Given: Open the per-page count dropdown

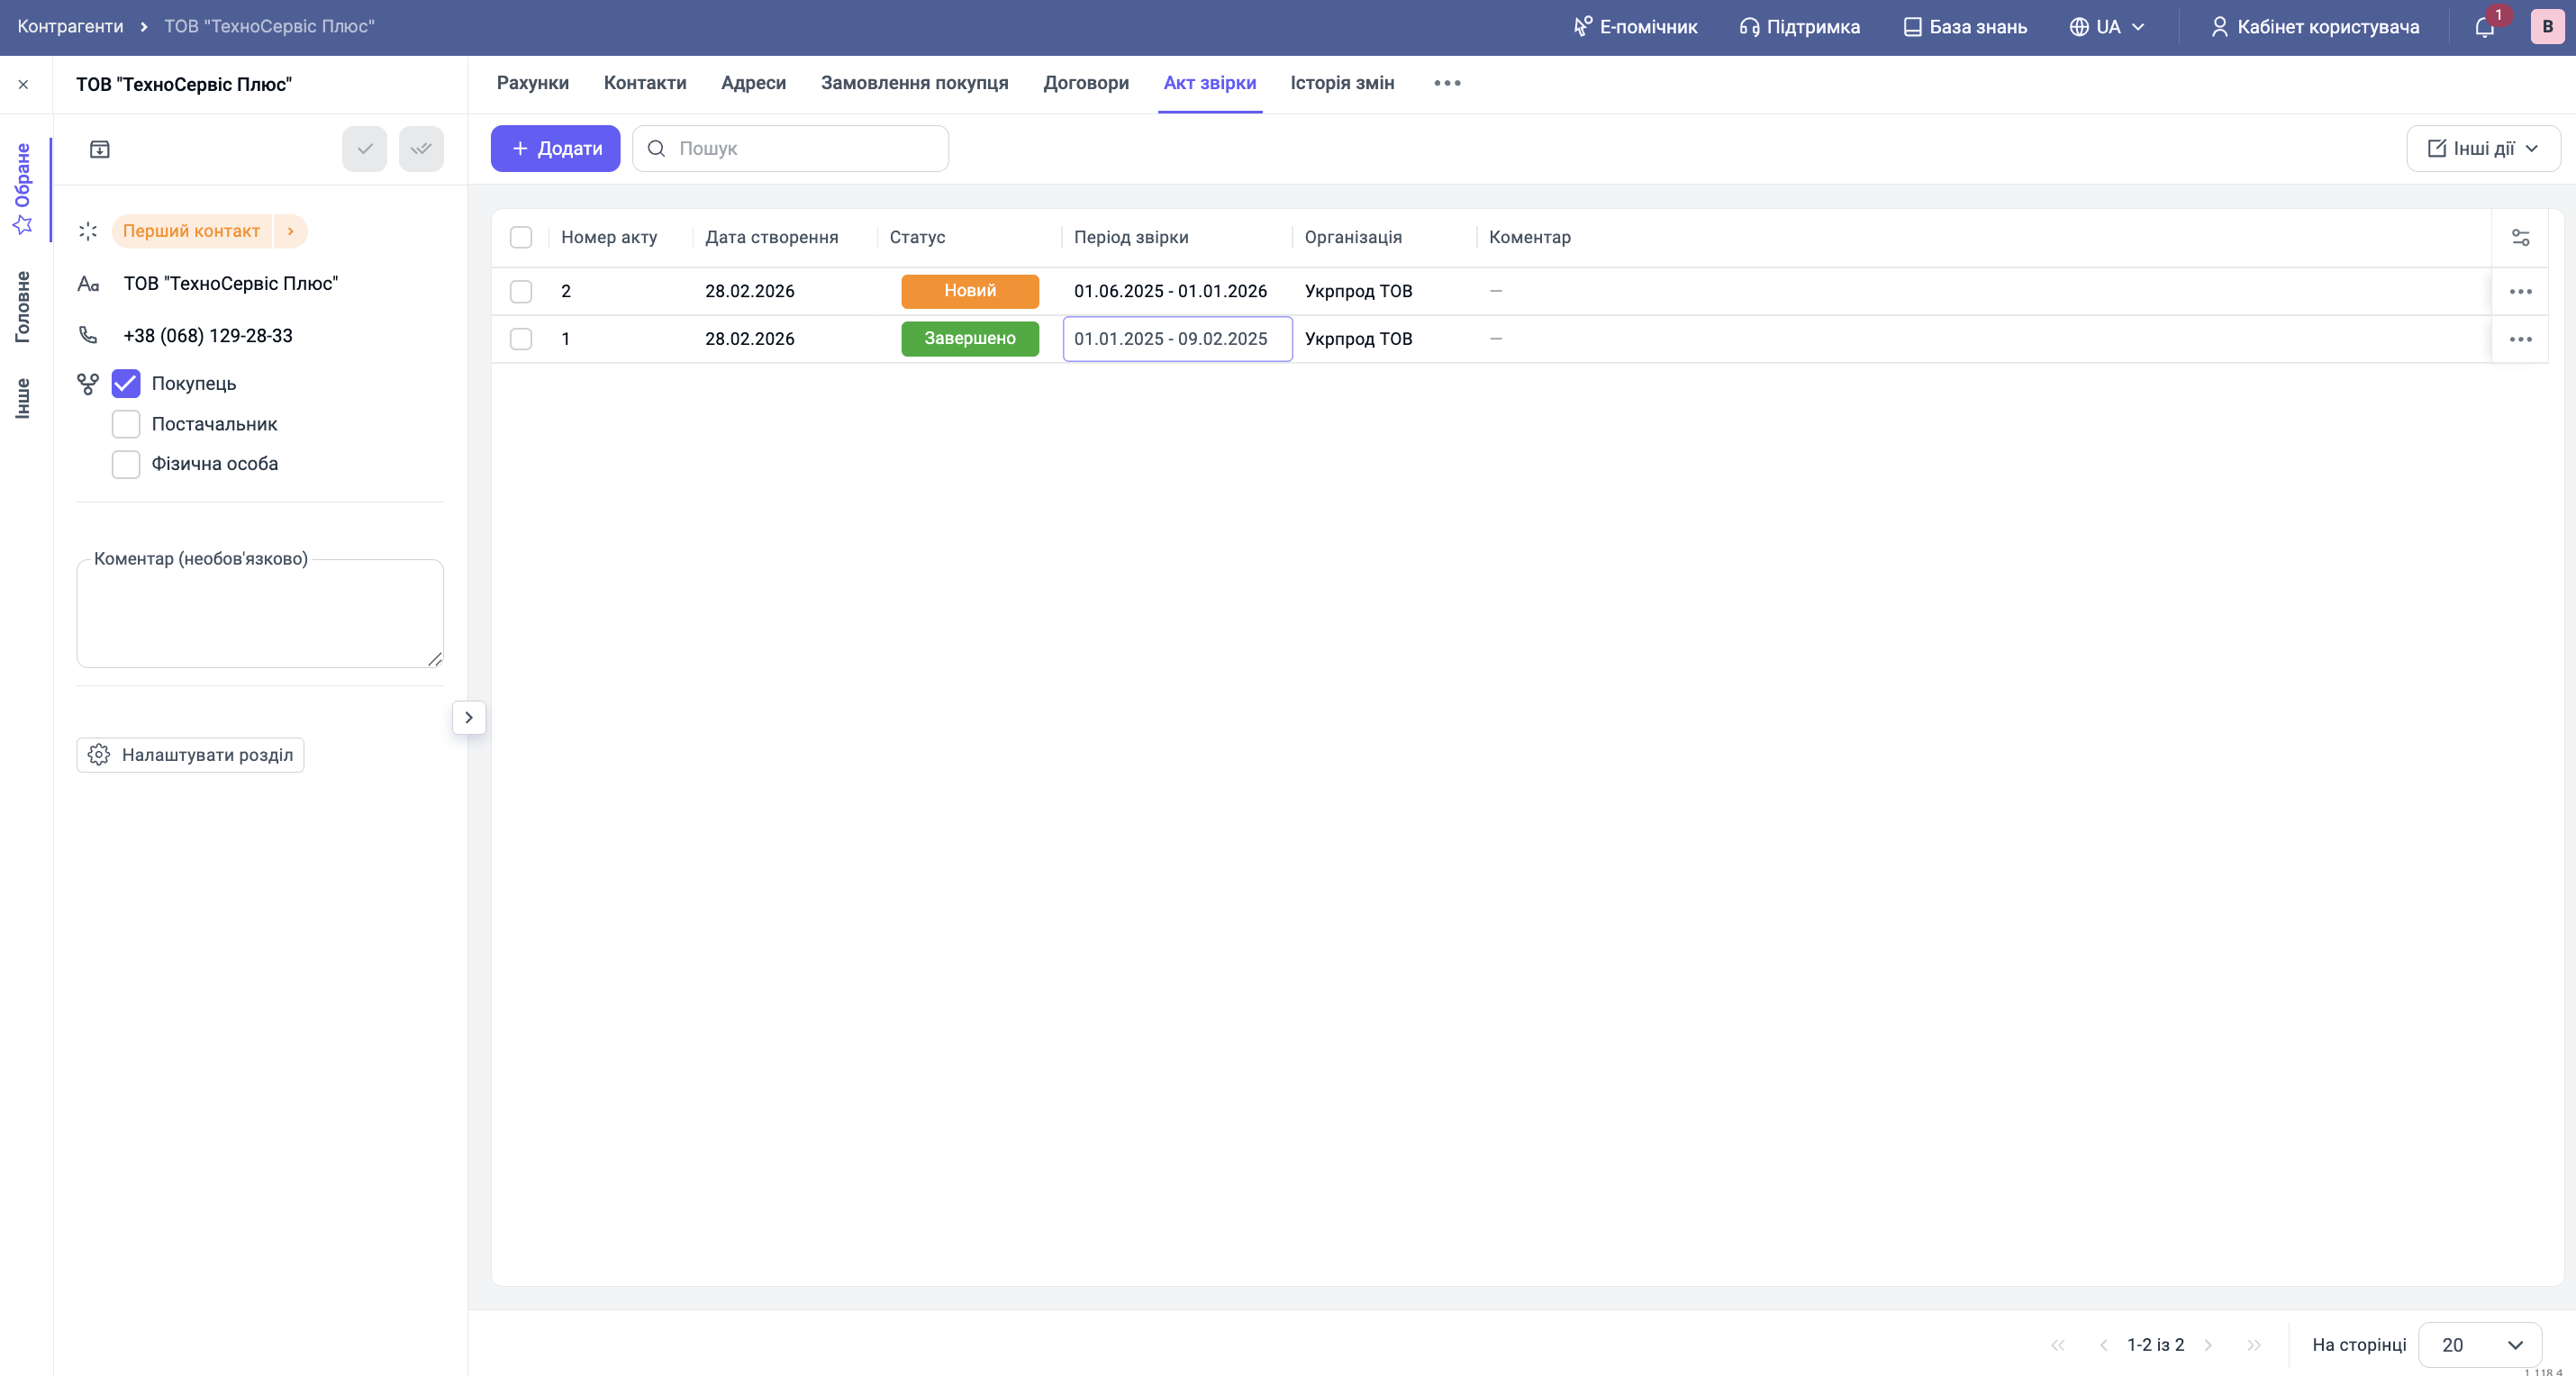Looking at the screenshot, I should coord(2479,1344).
